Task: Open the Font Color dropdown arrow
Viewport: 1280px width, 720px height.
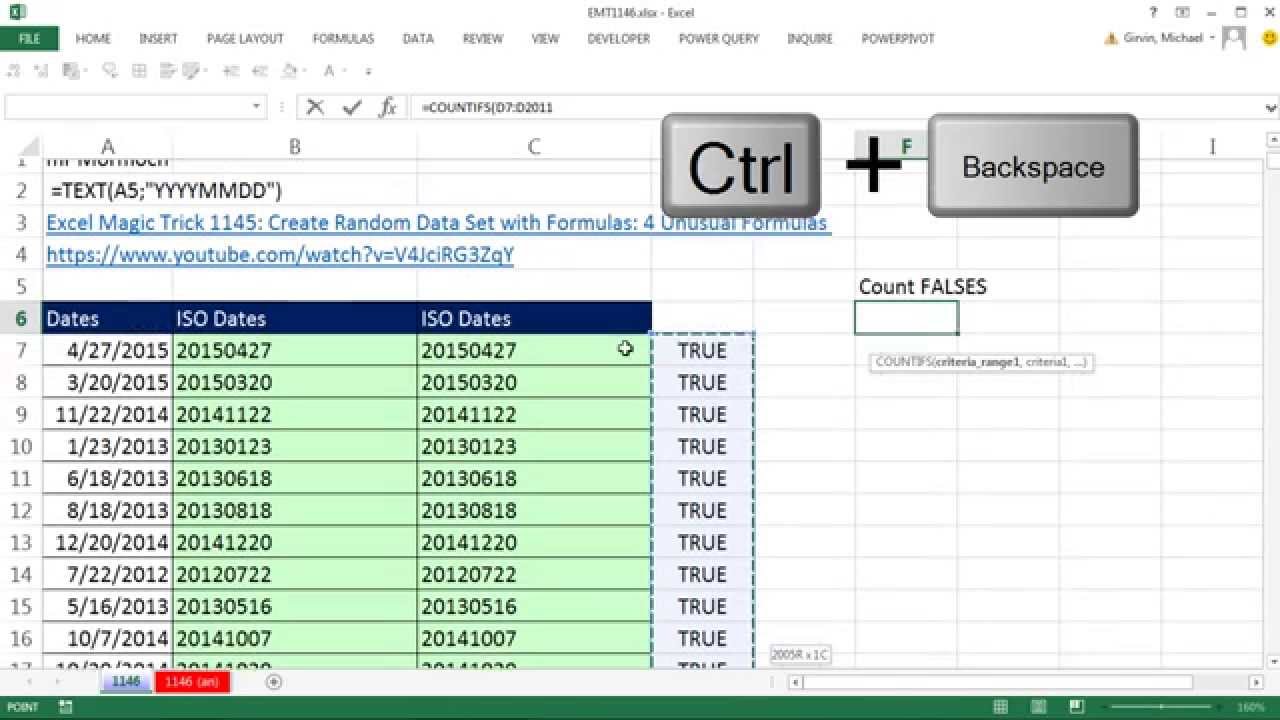Action: point(344,72)
